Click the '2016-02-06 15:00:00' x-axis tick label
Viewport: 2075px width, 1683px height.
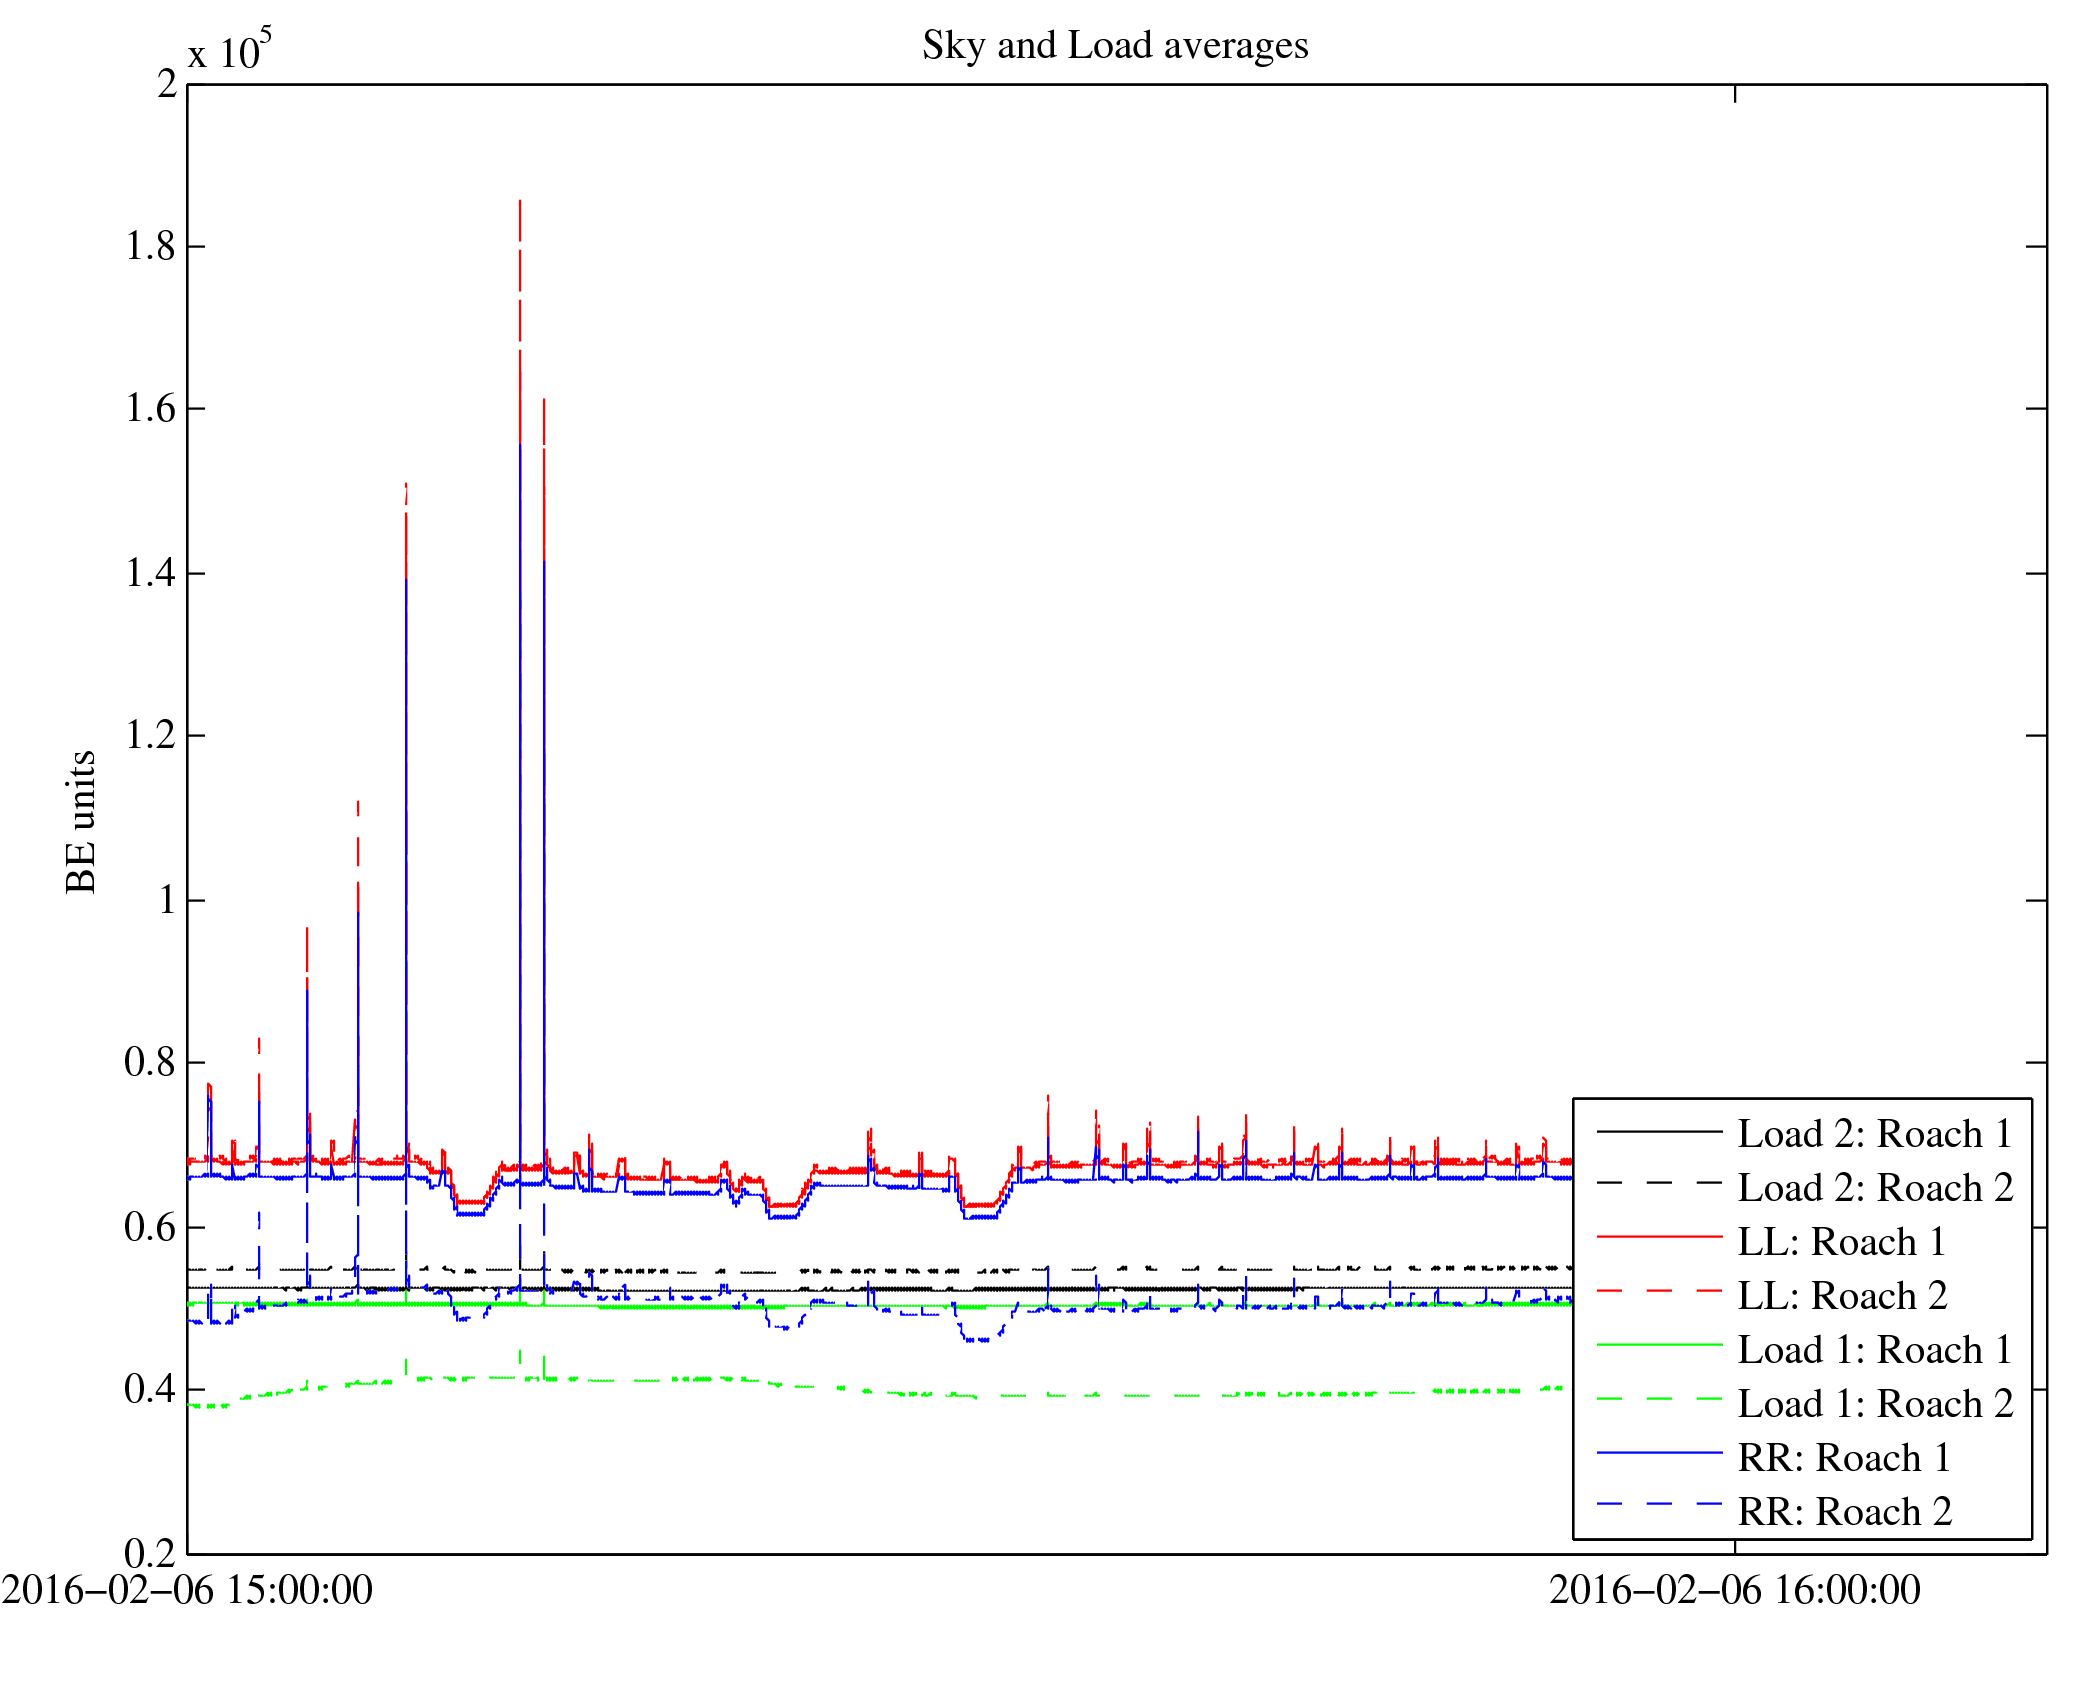[187, 1590]
